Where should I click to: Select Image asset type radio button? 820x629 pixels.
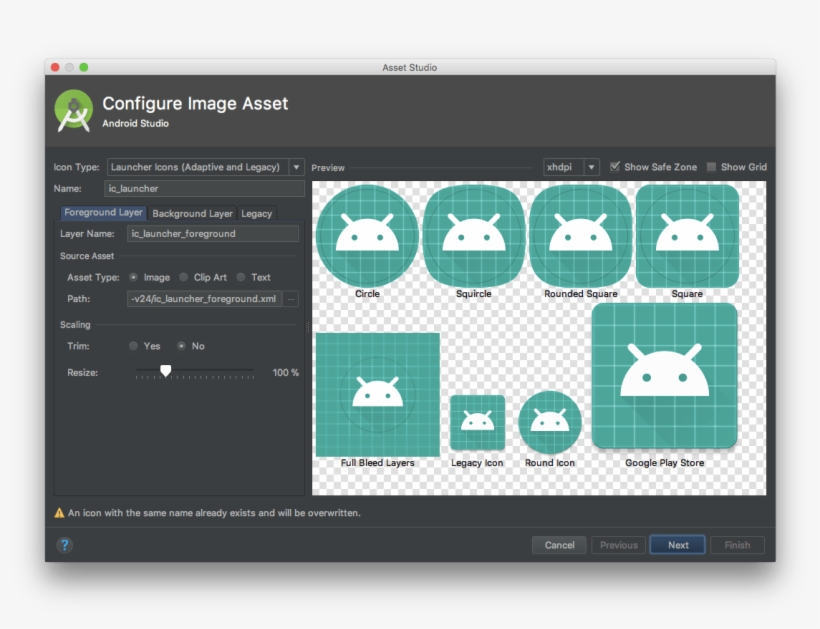tap(134, 277)
